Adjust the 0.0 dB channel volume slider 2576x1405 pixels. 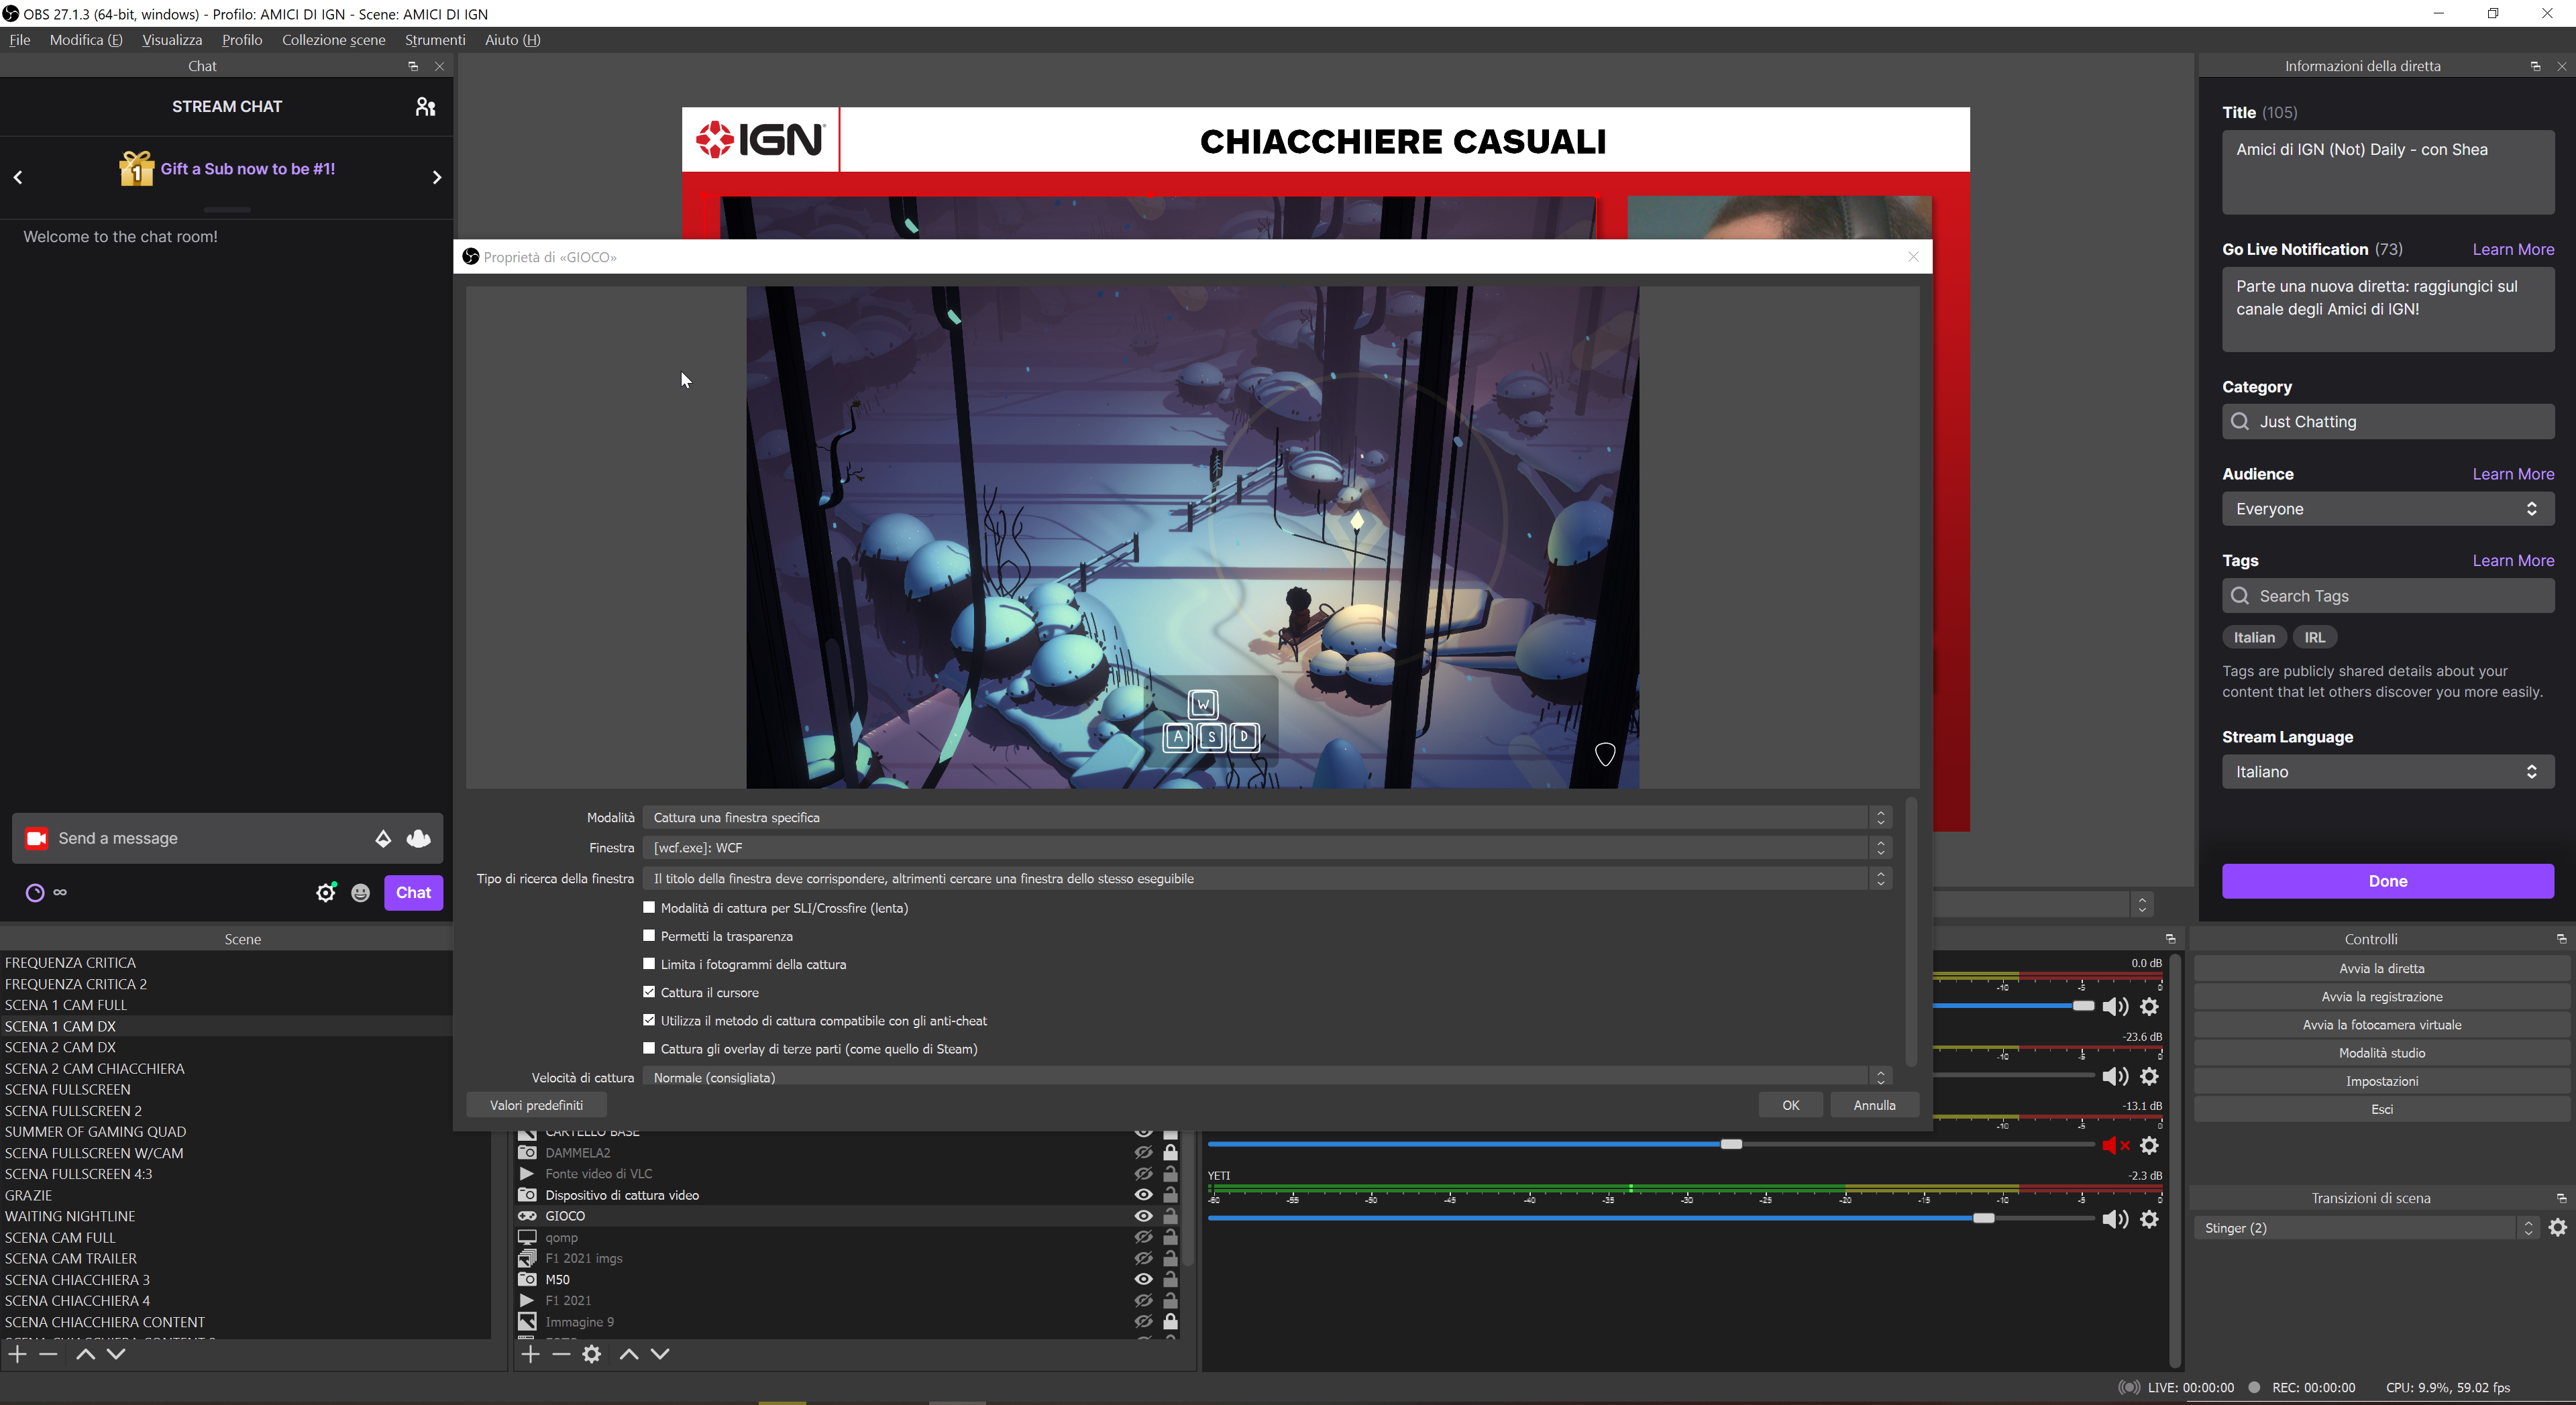click(2083, 1005)
